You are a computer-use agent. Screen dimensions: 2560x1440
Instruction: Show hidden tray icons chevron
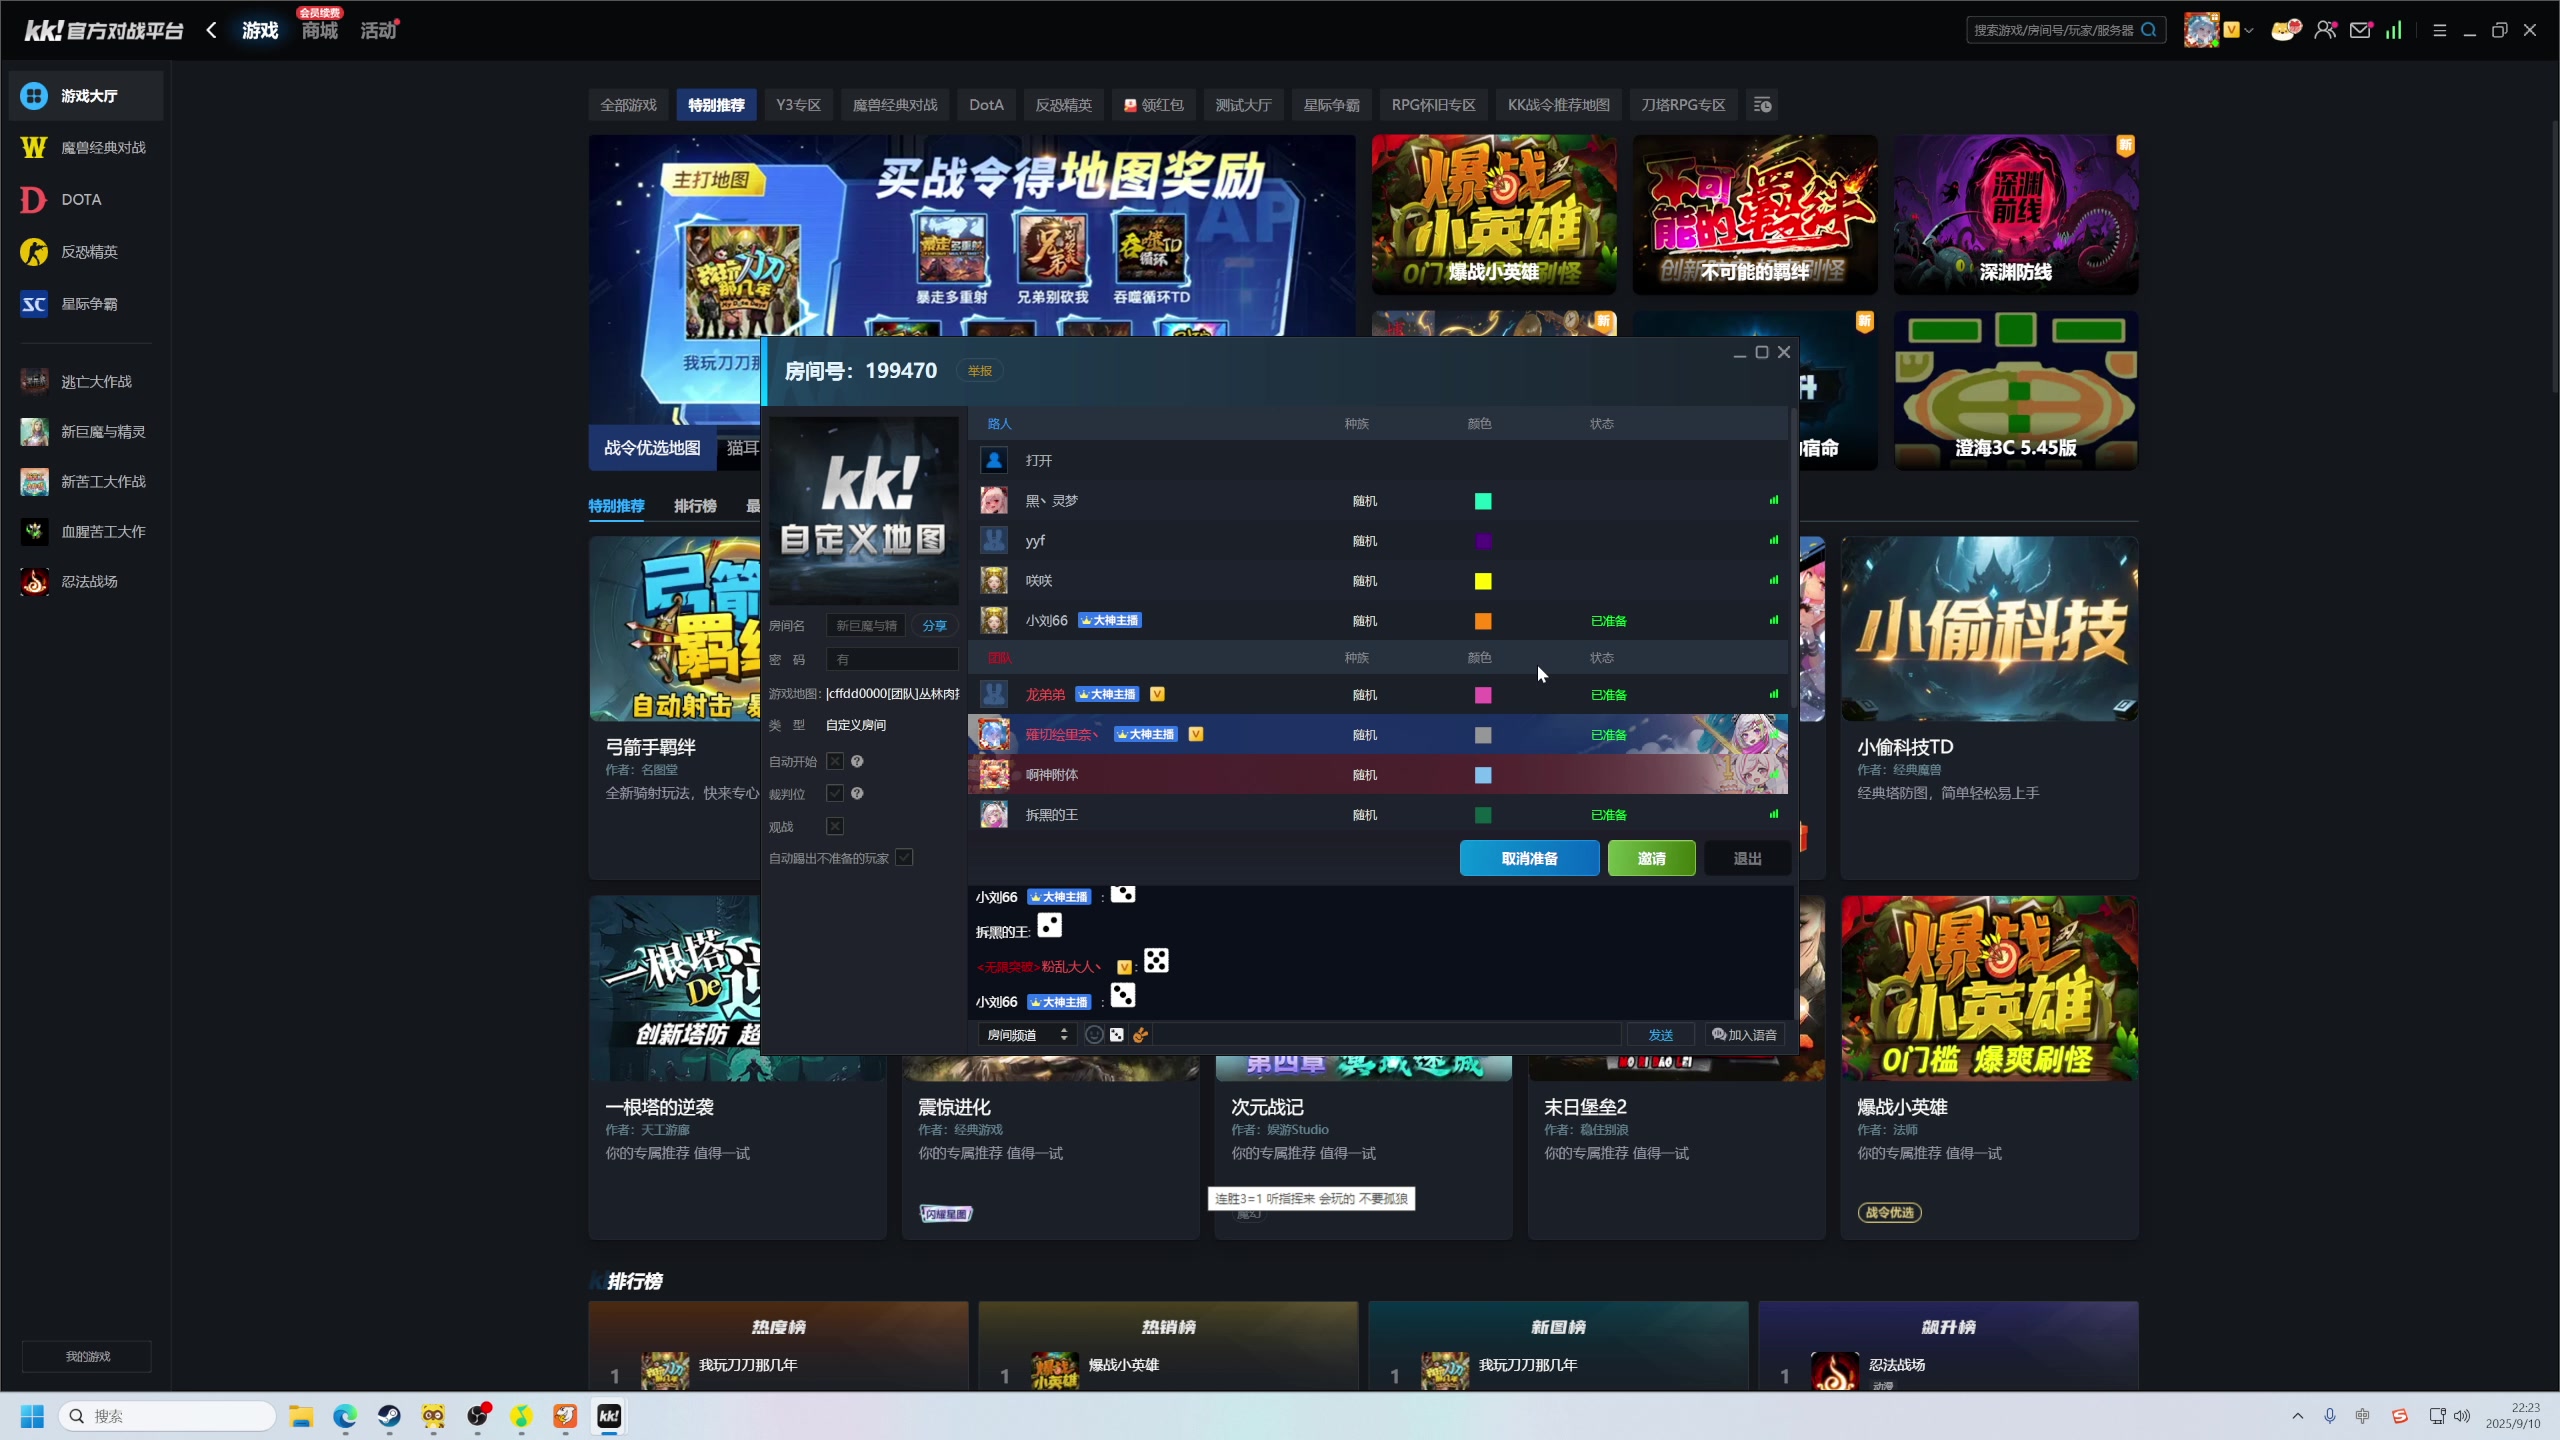click(2298, 1416)
